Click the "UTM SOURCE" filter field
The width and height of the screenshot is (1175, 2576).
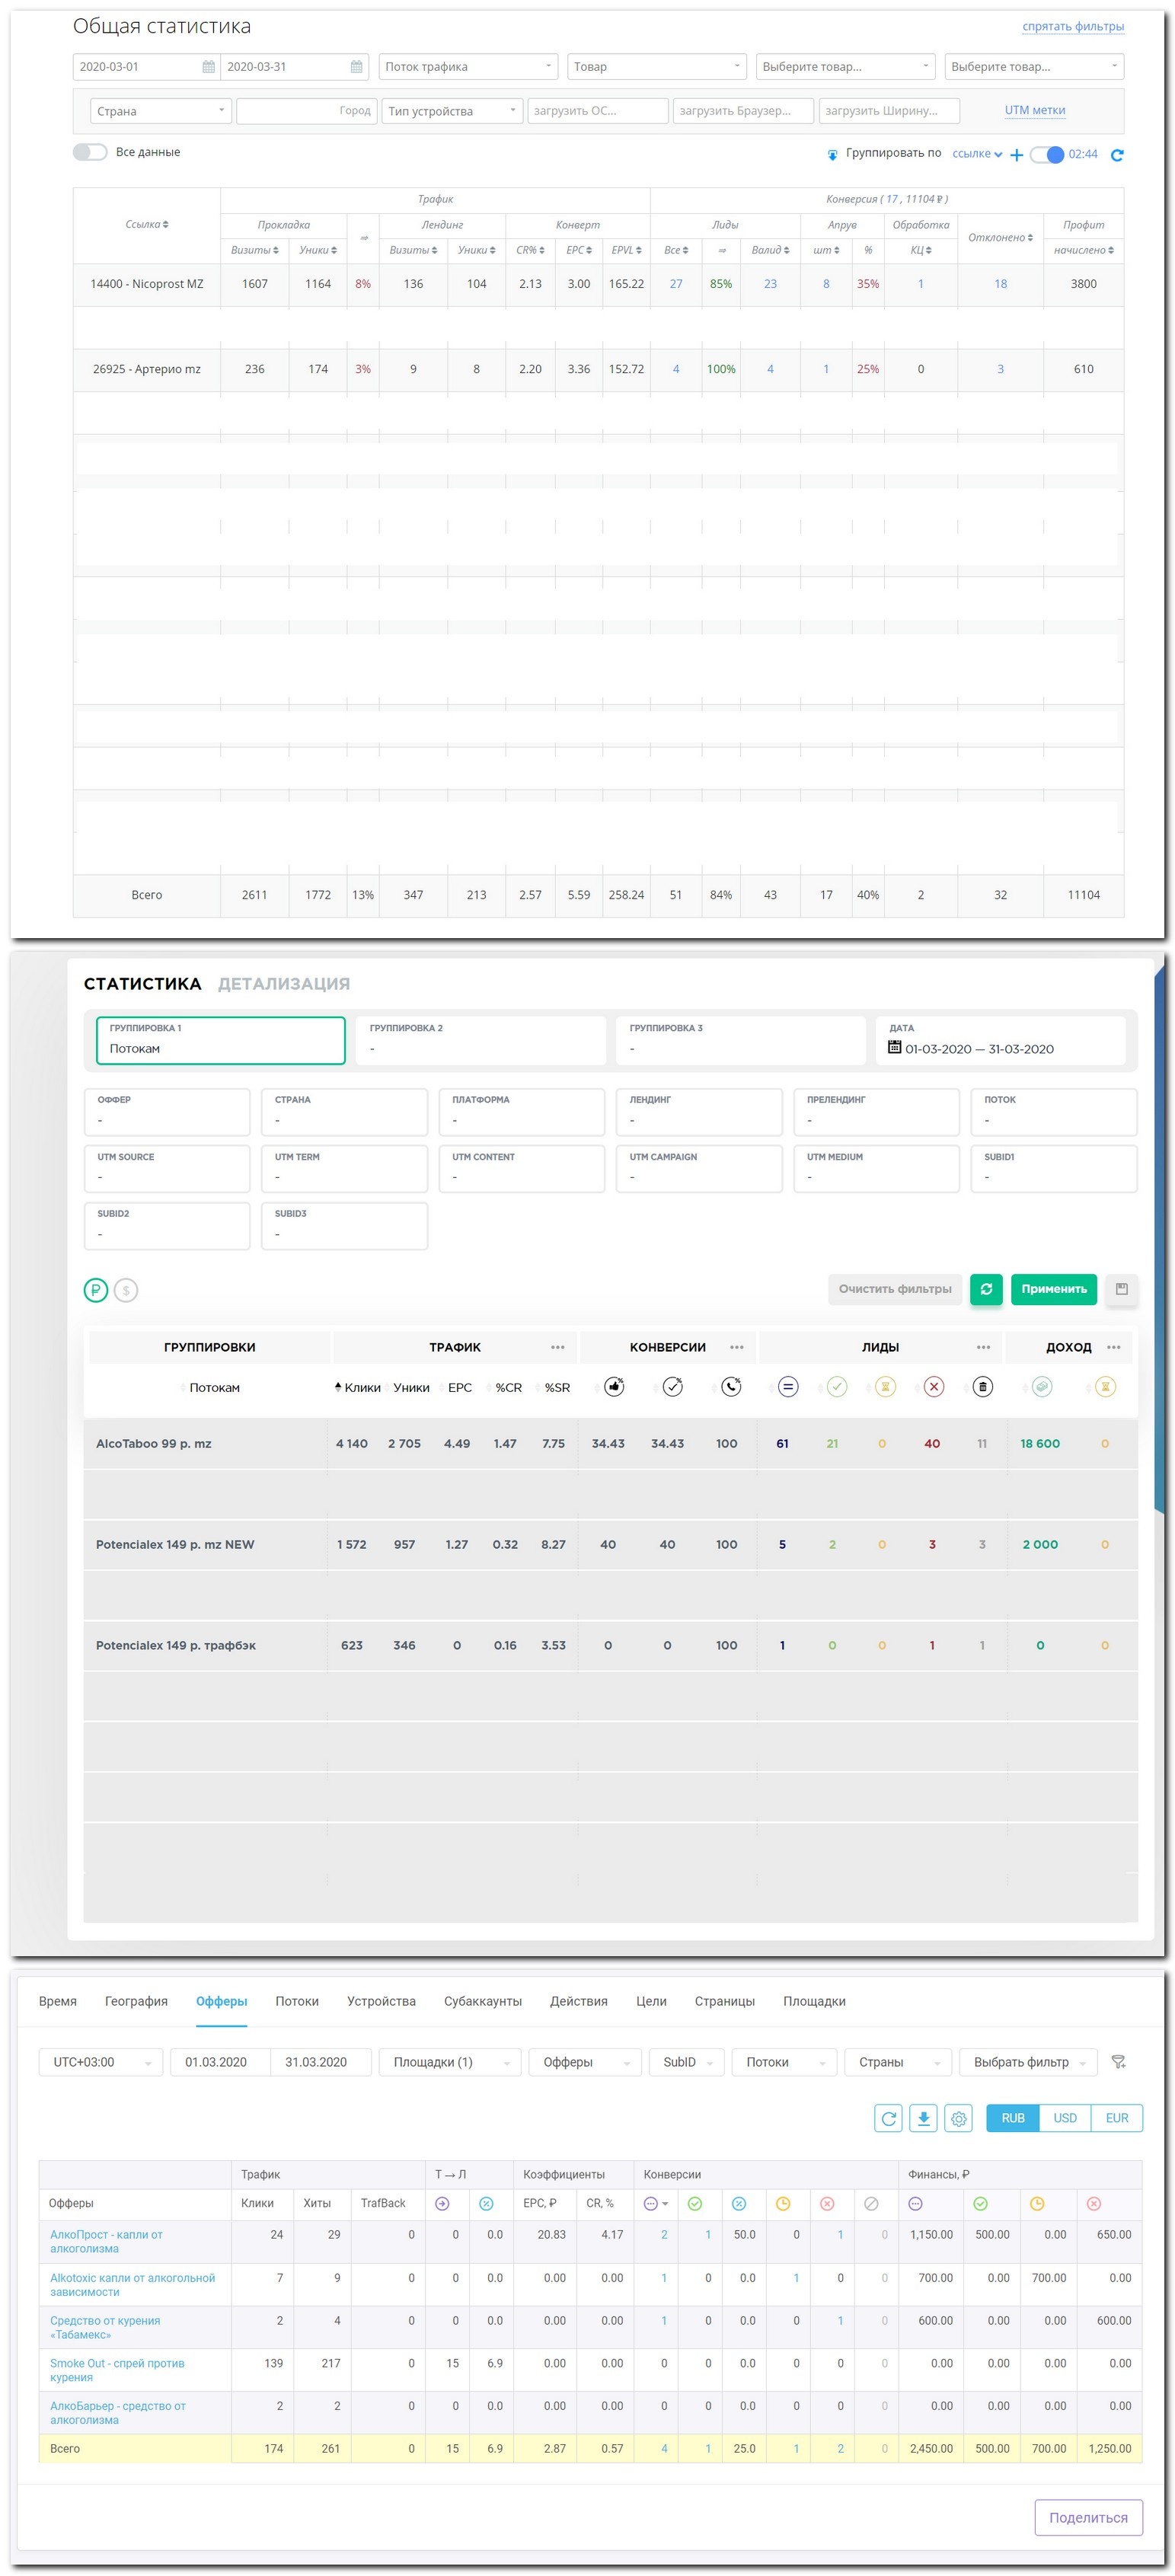(167, 1169)
